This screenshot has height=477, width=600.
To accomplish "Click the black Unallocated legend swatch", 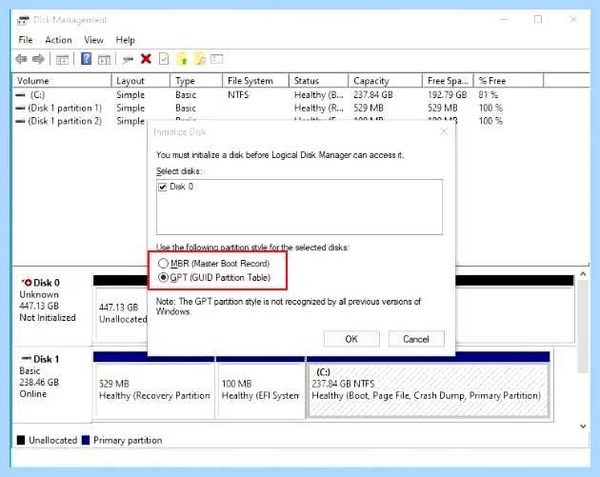I will (x=21, y=440).
